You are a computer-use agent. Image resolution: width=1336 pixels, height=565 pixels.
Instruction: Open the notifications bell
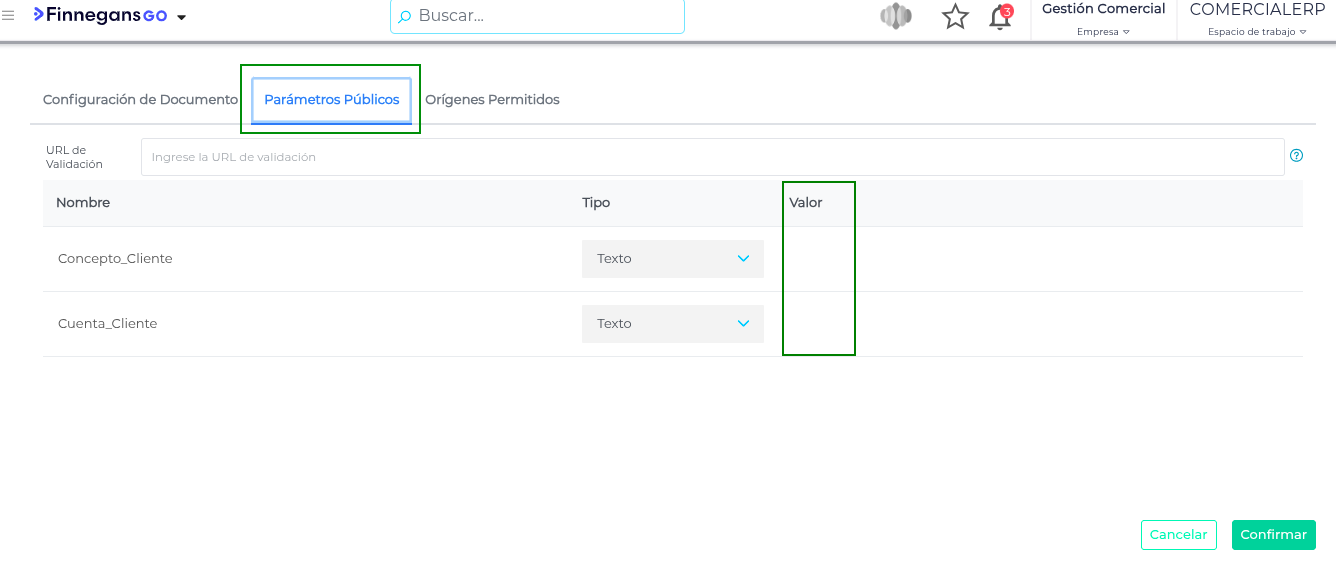click(x=999, y=18)
